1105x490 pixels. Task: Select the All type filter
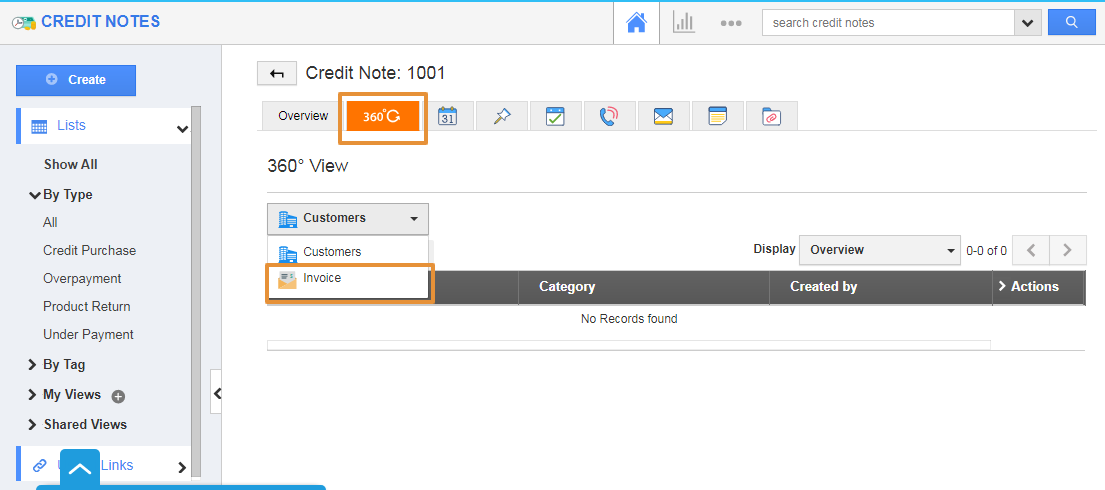50,223
